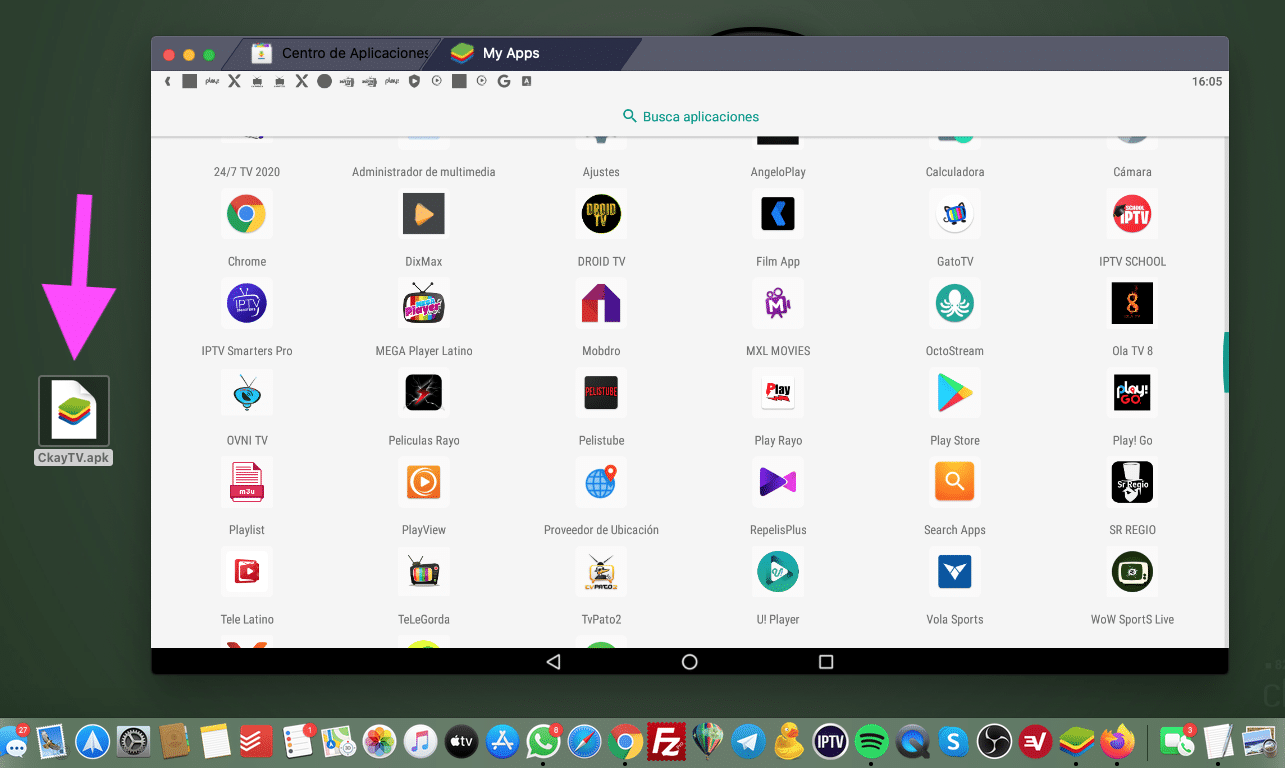Launch Vola Sports
The width and height of the screenshot is (1285, 768).
954,571
